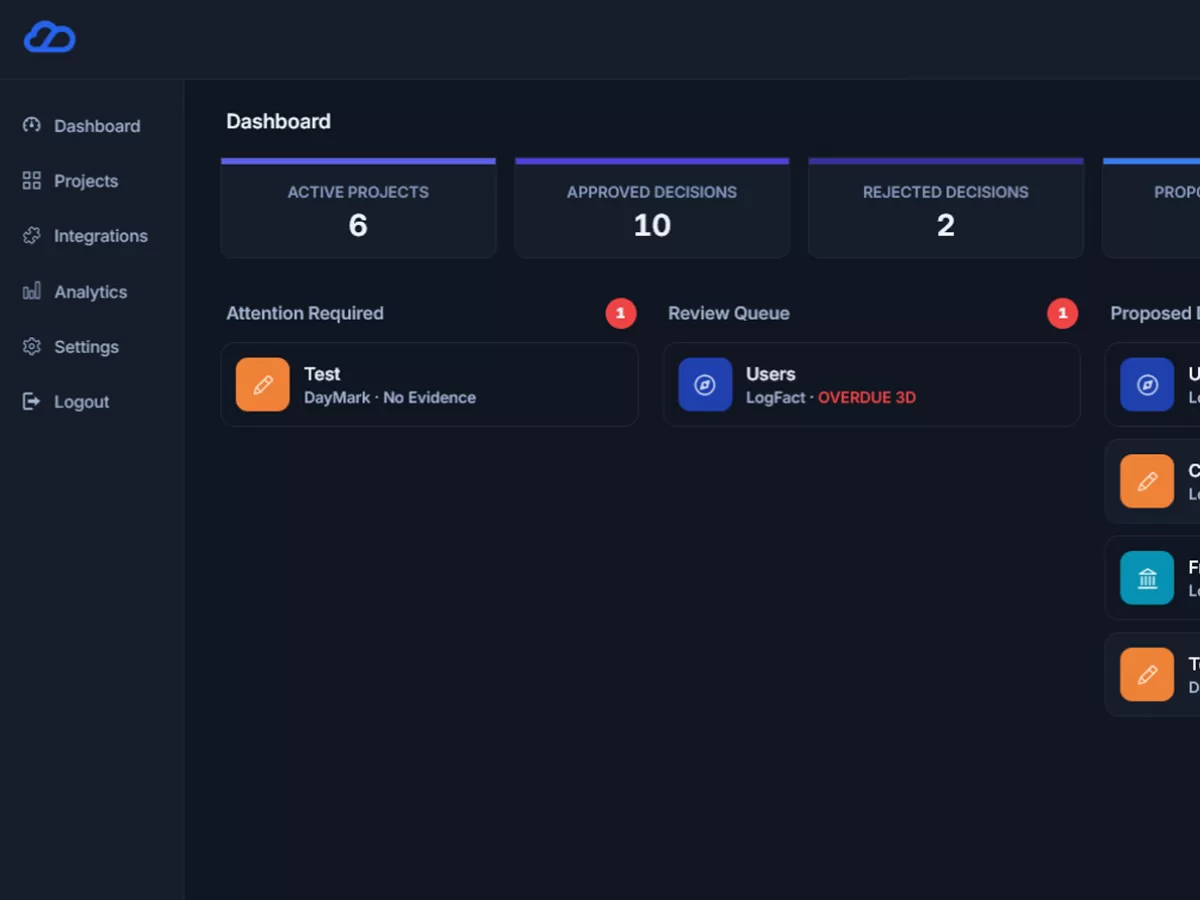
Task: Click the teal bank building icon
Action: (1147, 578)
